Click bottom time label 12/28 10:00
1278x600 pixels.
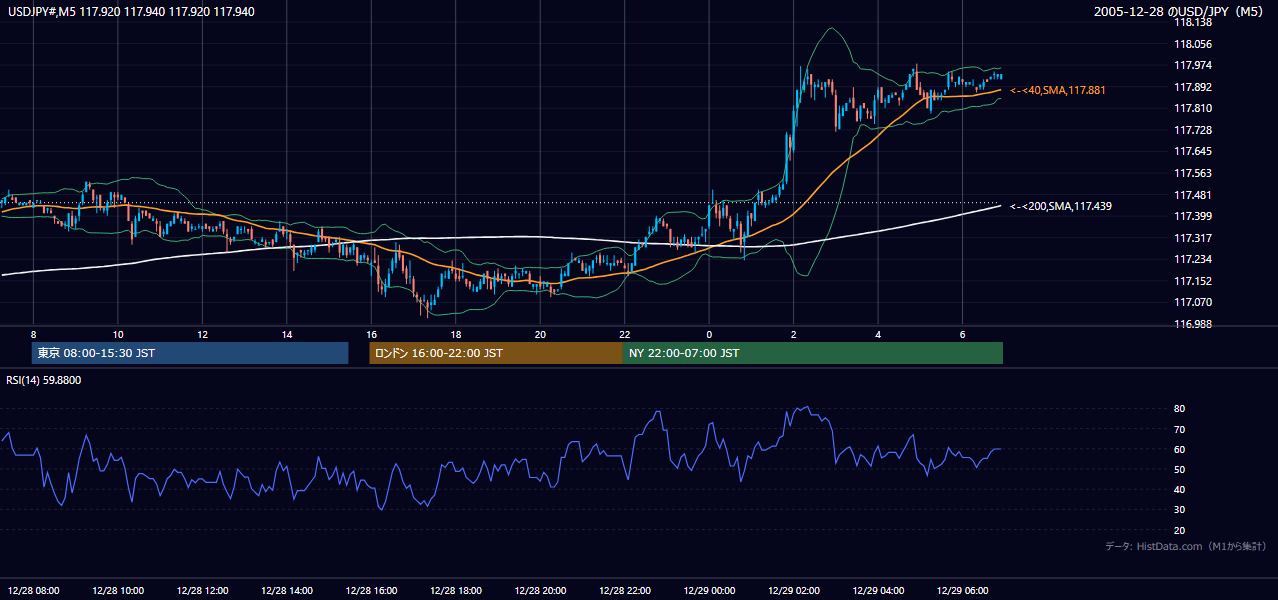118,590
